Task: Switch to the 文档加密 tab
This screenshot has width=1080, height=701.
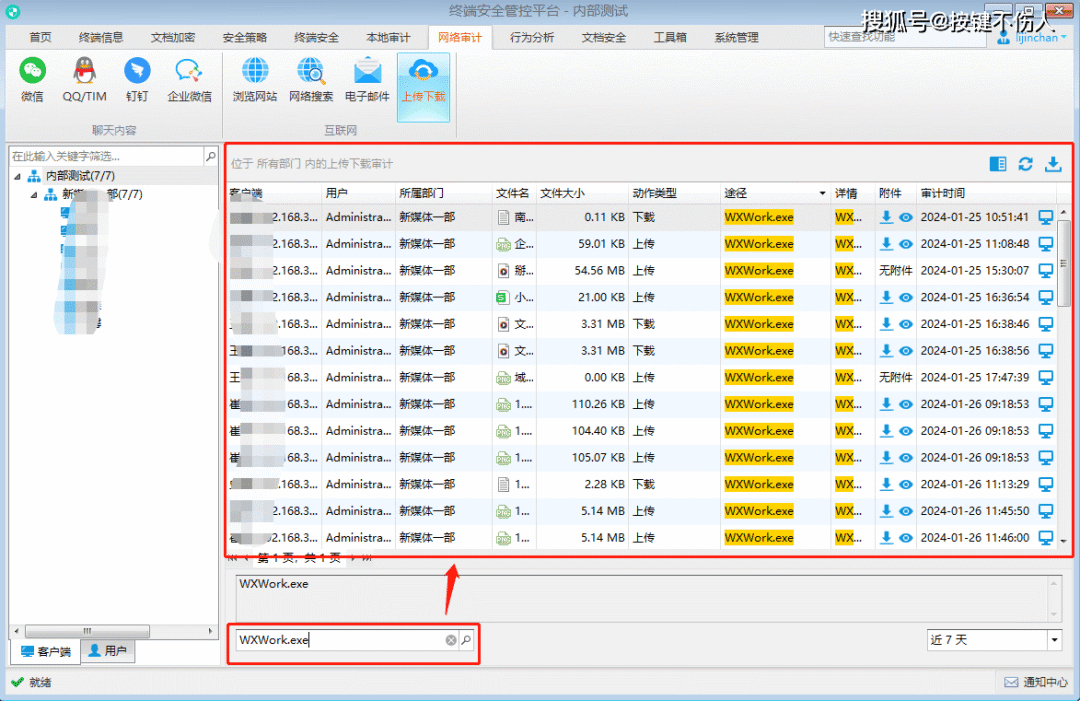Action: (x=173, y=37)
